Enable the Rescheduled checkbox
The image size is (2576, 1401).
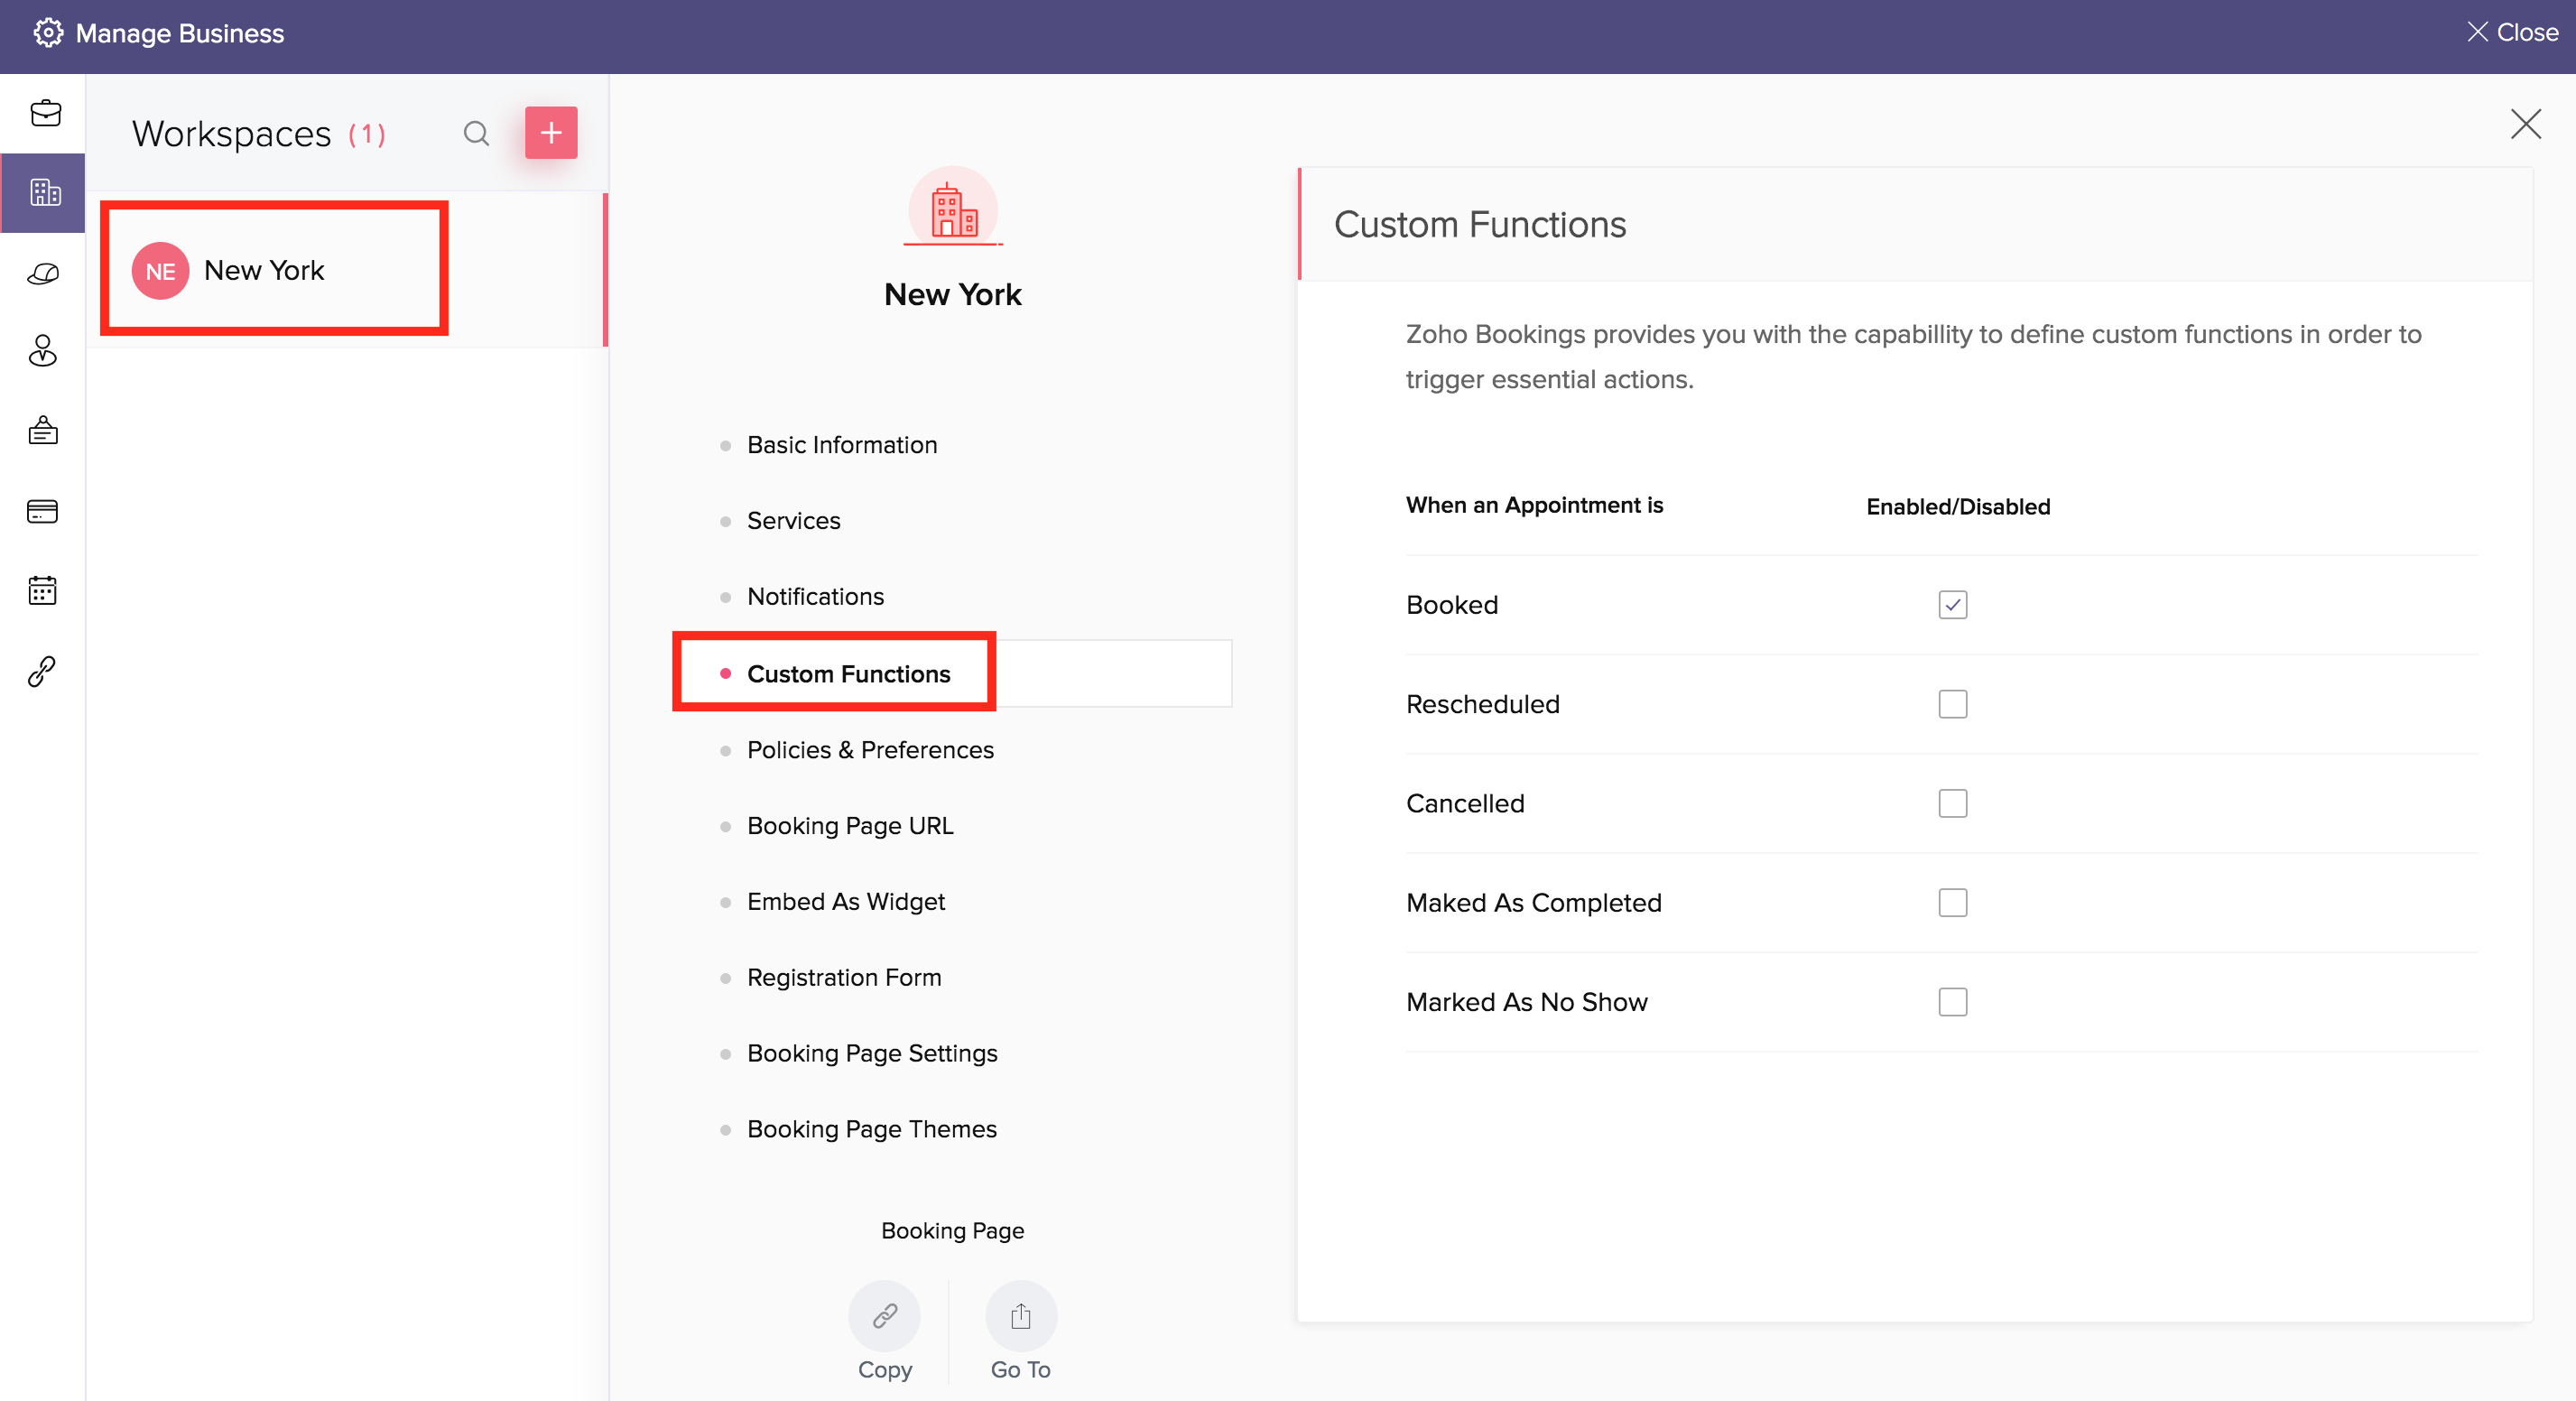pyautogui.click(x=1952, y=704)
